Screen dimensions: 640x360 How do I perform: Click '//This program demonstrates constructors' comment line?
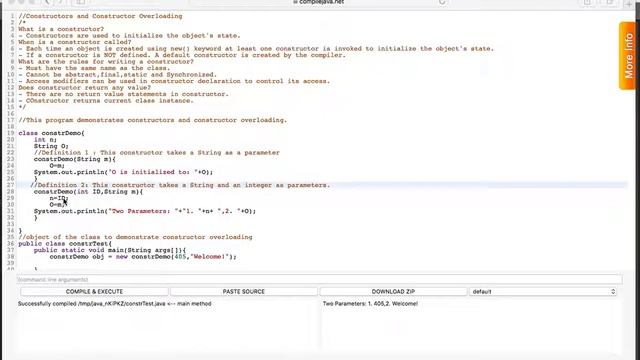point(153,120)
